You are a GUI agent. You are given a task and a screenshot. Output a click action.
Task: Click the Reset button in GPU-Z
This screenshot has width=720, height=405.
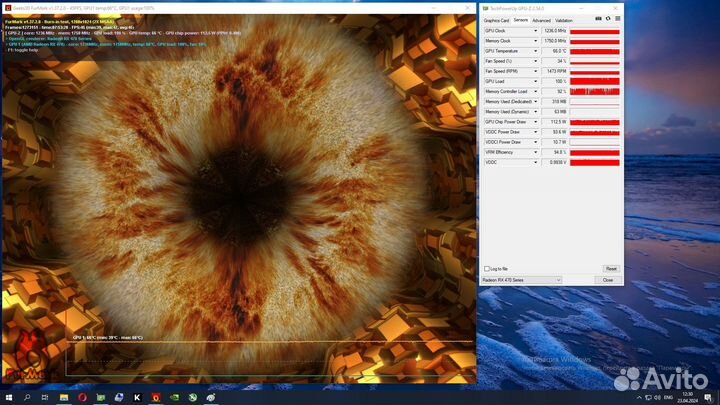pyautogui.click(x=611, y=269)
